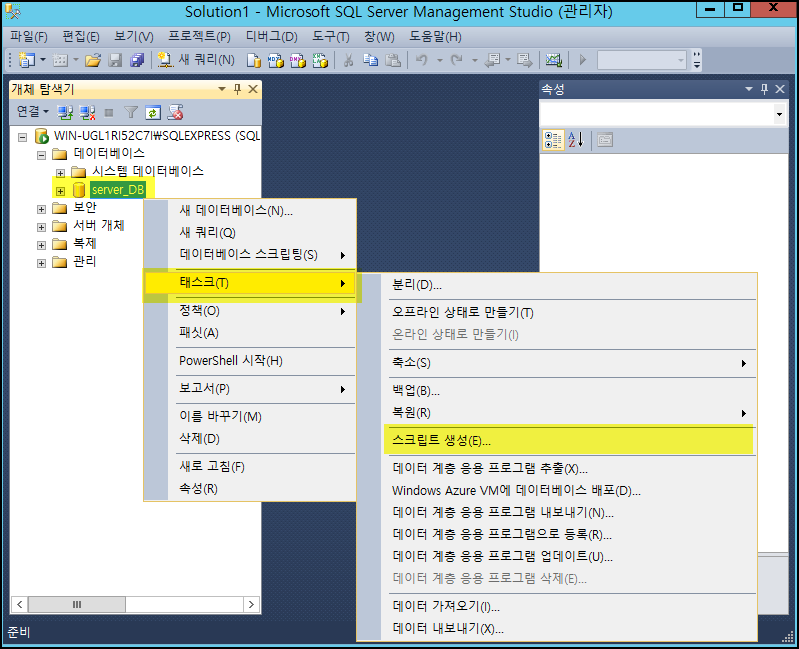Click the Alphabetical sort icon in 속성
Image resolution: width=799 pixels, height=649 pixels.
(x=576, y=140)
